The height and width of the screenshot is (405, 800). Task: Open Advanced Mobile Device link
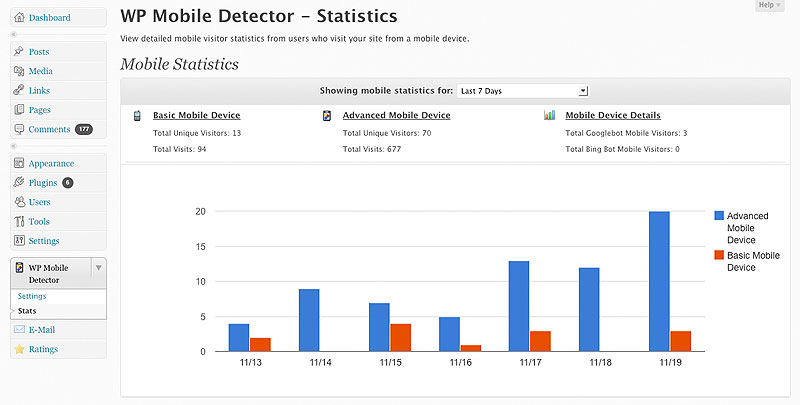tap(396, 115)
